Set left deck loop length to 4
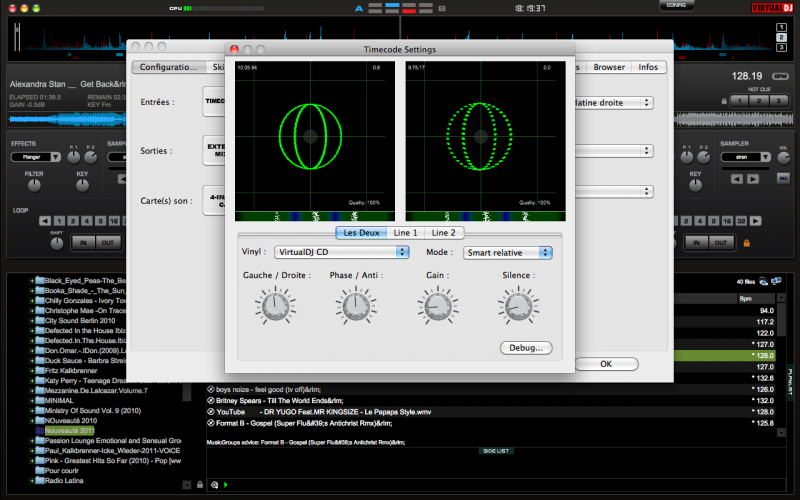Screen dimensions: 800x500 click(x=87, y=221)
